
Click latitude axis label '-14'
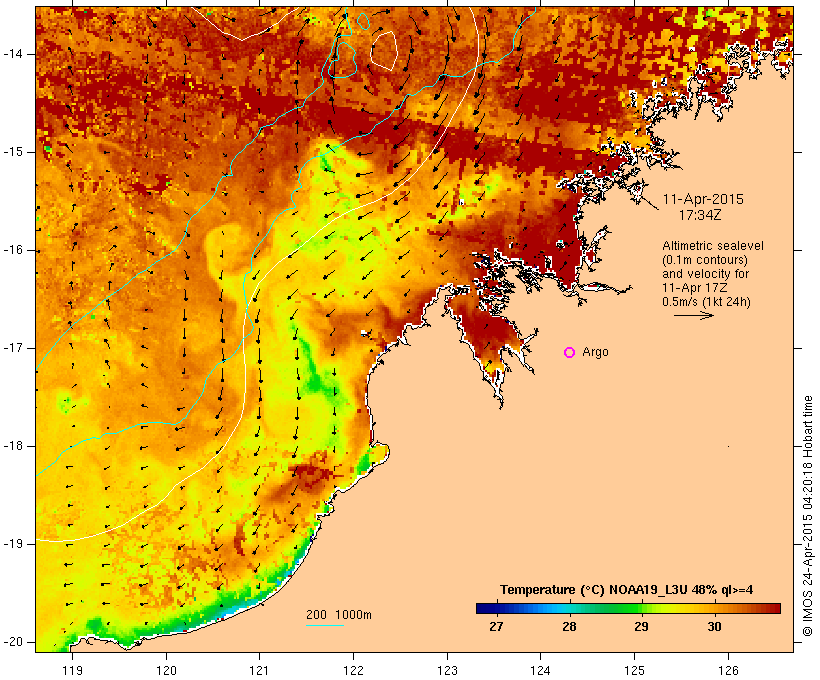pyautogui.click(x=12, y=54)
